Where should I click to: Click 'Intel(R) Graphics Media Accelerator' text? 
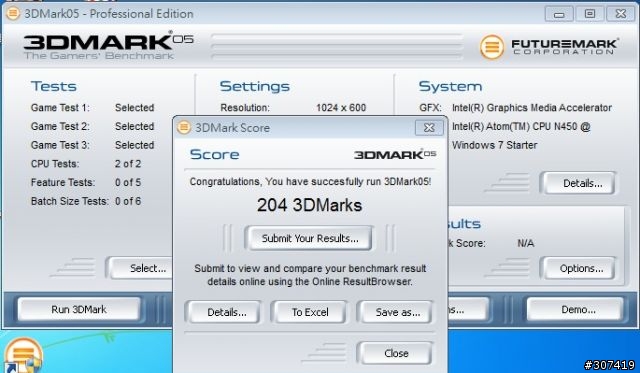532,108
